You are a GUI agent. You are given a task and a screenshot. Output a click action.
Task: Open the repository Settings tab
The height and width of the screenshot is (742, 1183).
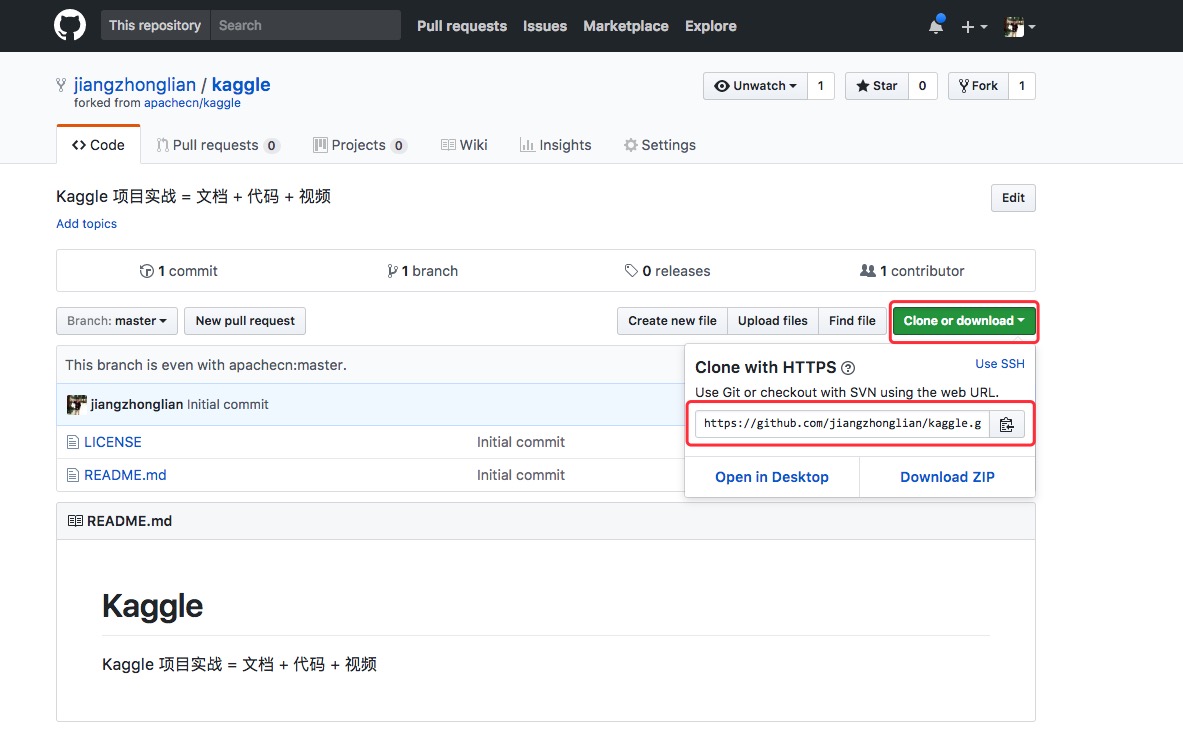[x=659, y=145]
